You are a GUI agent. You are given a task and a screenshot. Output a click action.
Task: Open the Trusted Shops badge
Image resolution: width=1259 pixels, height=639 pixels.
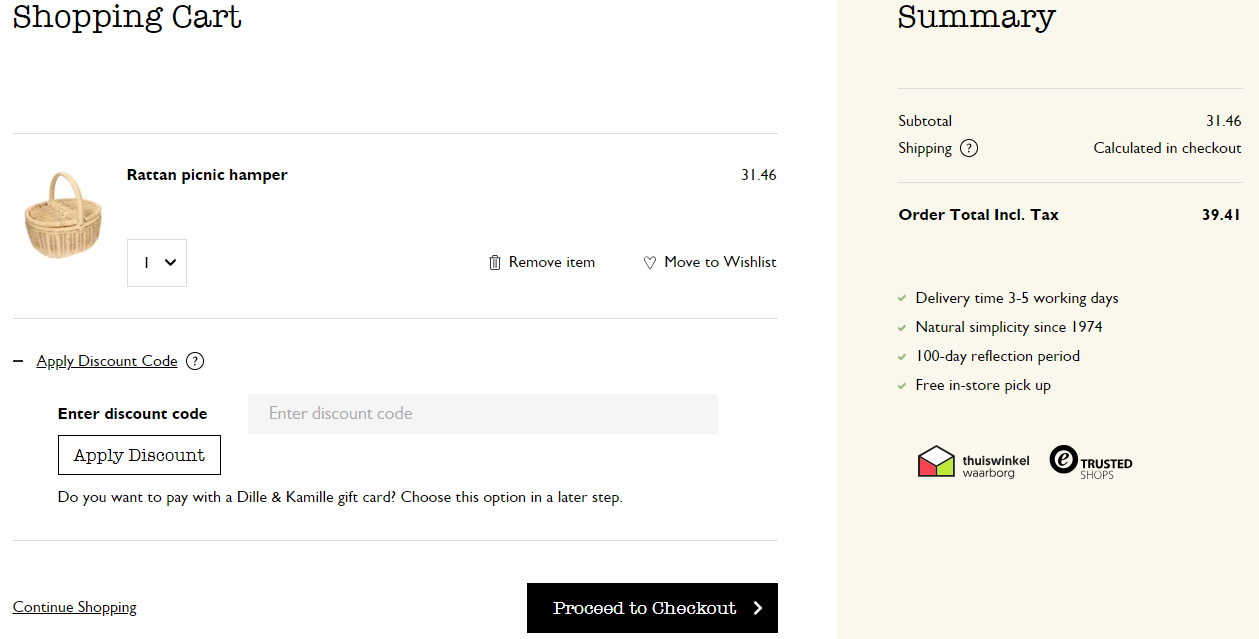[x=1091, y=461]
